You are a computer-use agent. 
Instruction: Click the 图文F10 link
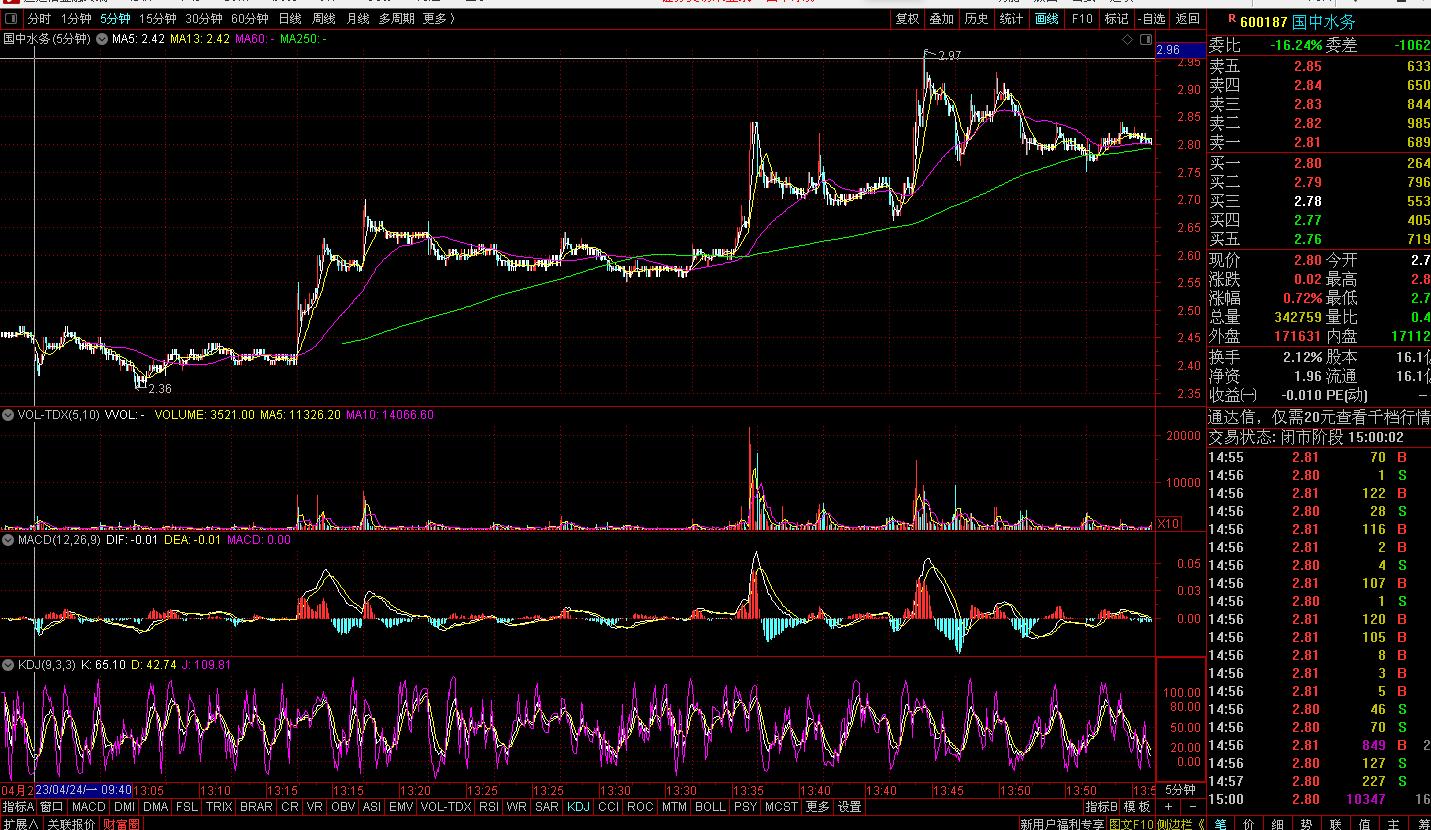pos(1131,824)
